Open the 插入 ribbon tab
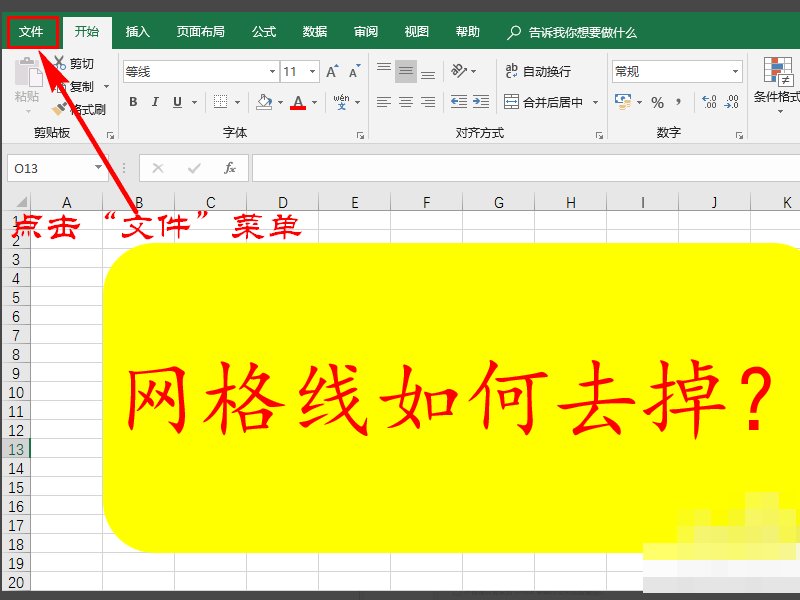This screenshot has height=600, width=800. 136,31
